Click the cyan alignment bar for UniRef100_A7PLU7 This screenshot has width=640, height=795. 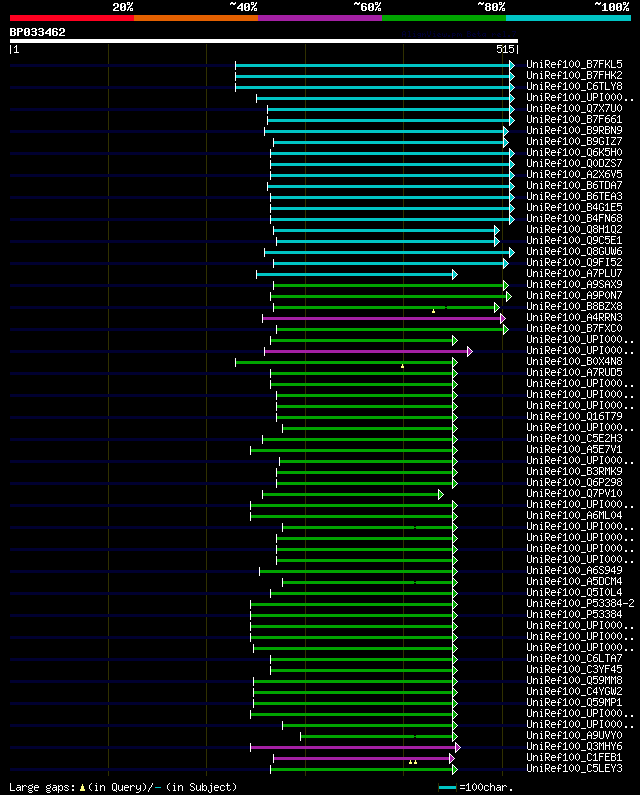pyautogui.click(x=357, y=274)
